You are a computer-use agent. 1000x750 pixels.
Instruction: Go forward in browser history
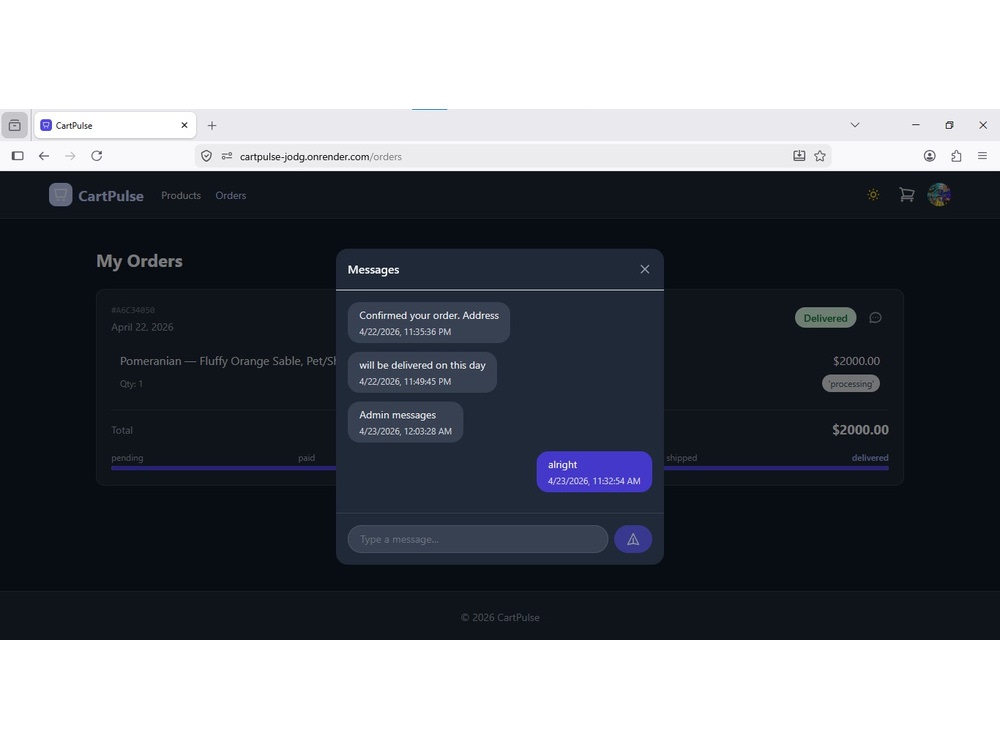pos(70,156)
